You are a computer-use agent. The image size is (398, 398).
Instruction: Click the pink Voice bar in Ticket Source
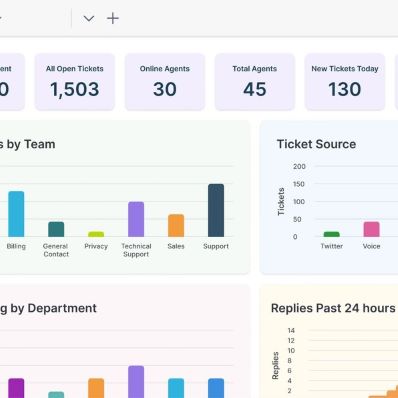click(x=371, y=229)
